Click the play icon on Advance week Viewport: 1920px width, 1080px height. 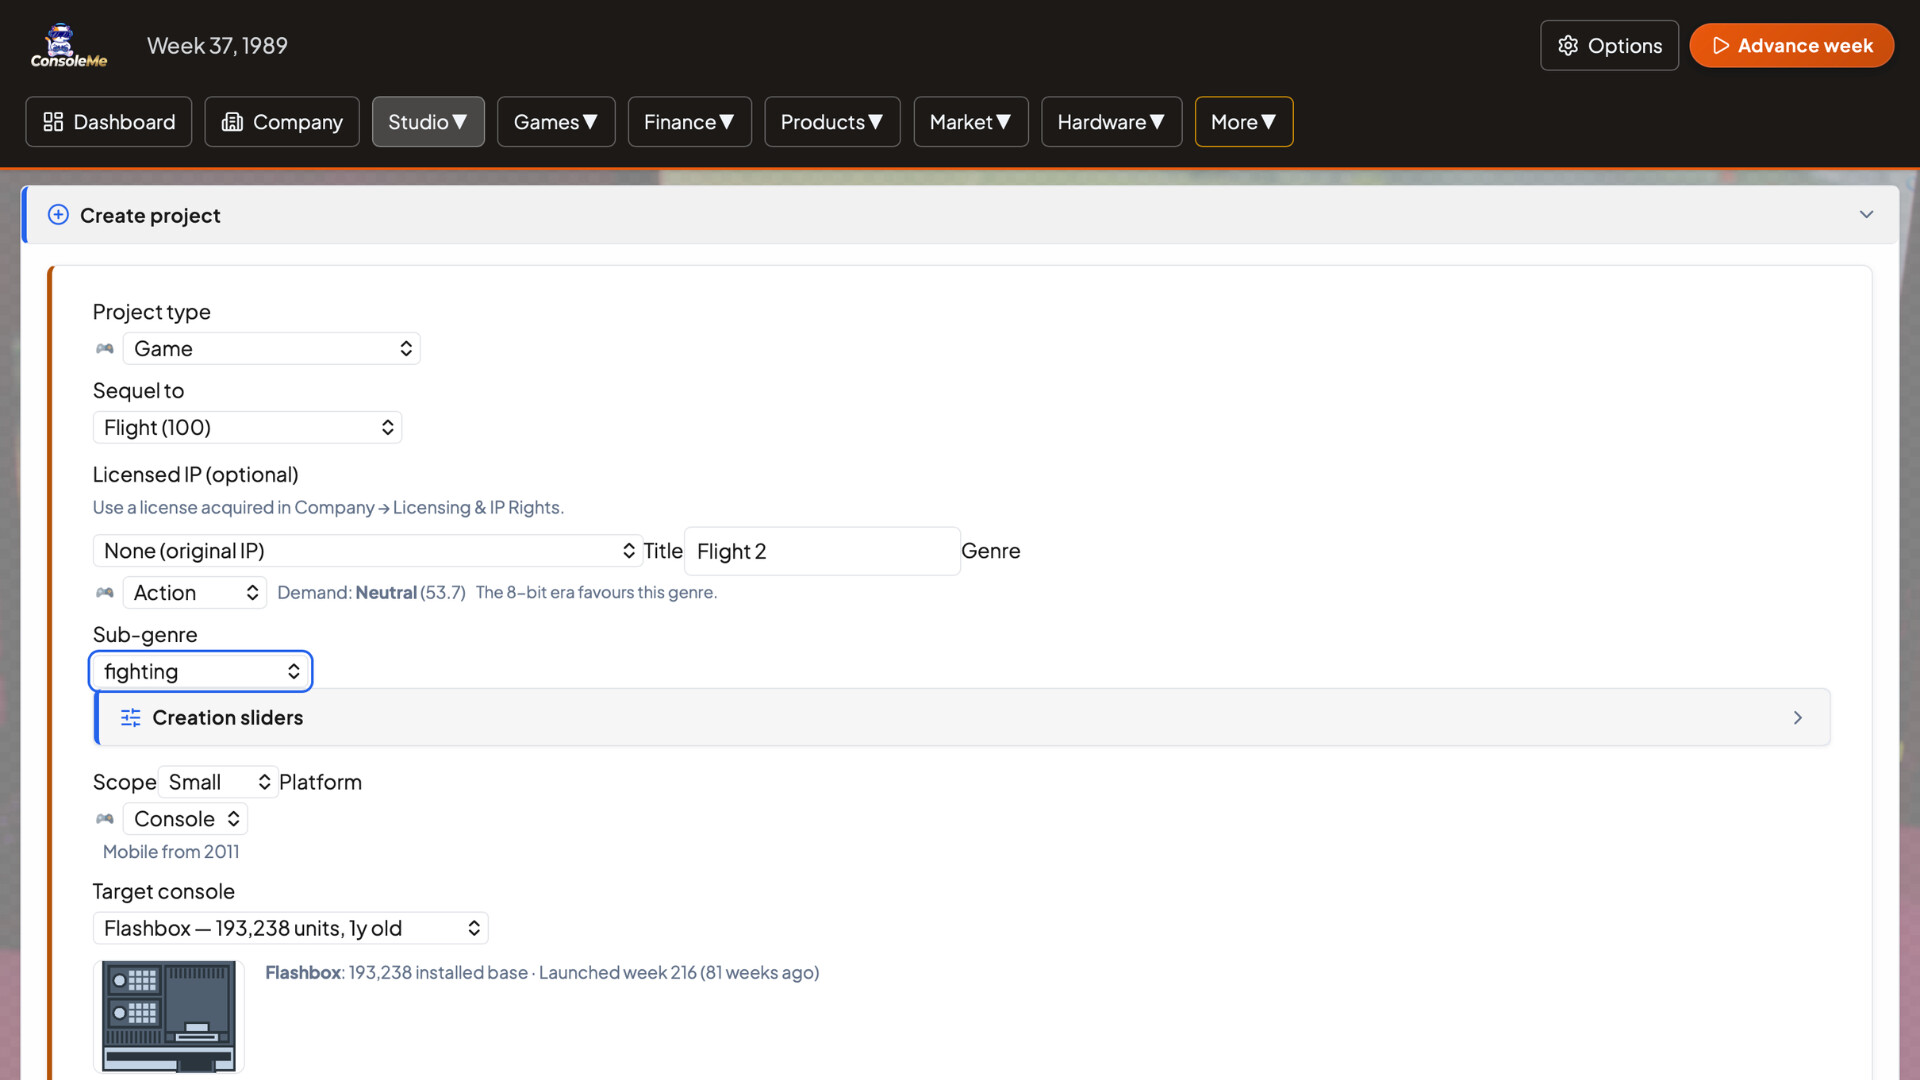coord(1721,45)
